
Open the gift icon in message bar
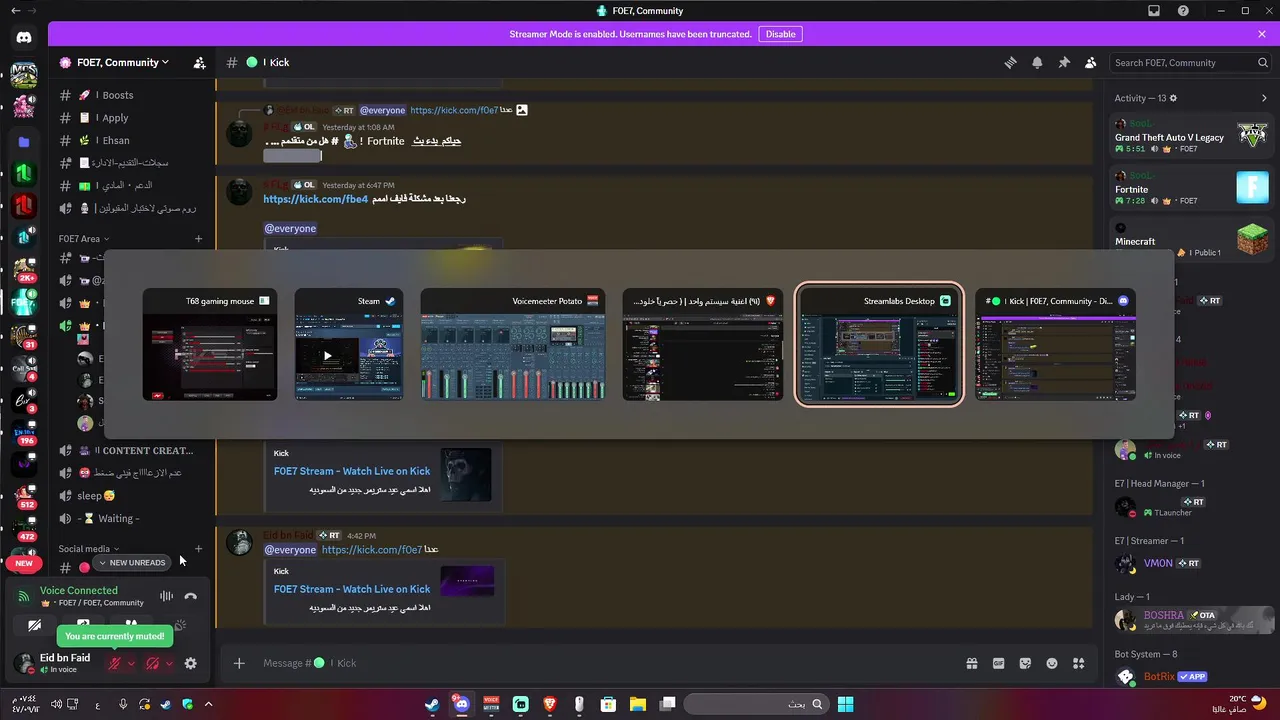point(971,663)
